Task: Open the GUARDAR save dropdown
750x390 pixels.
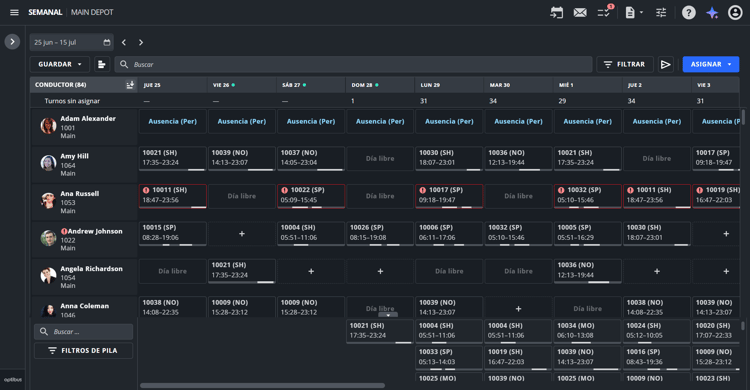Action: coord(60,64)
